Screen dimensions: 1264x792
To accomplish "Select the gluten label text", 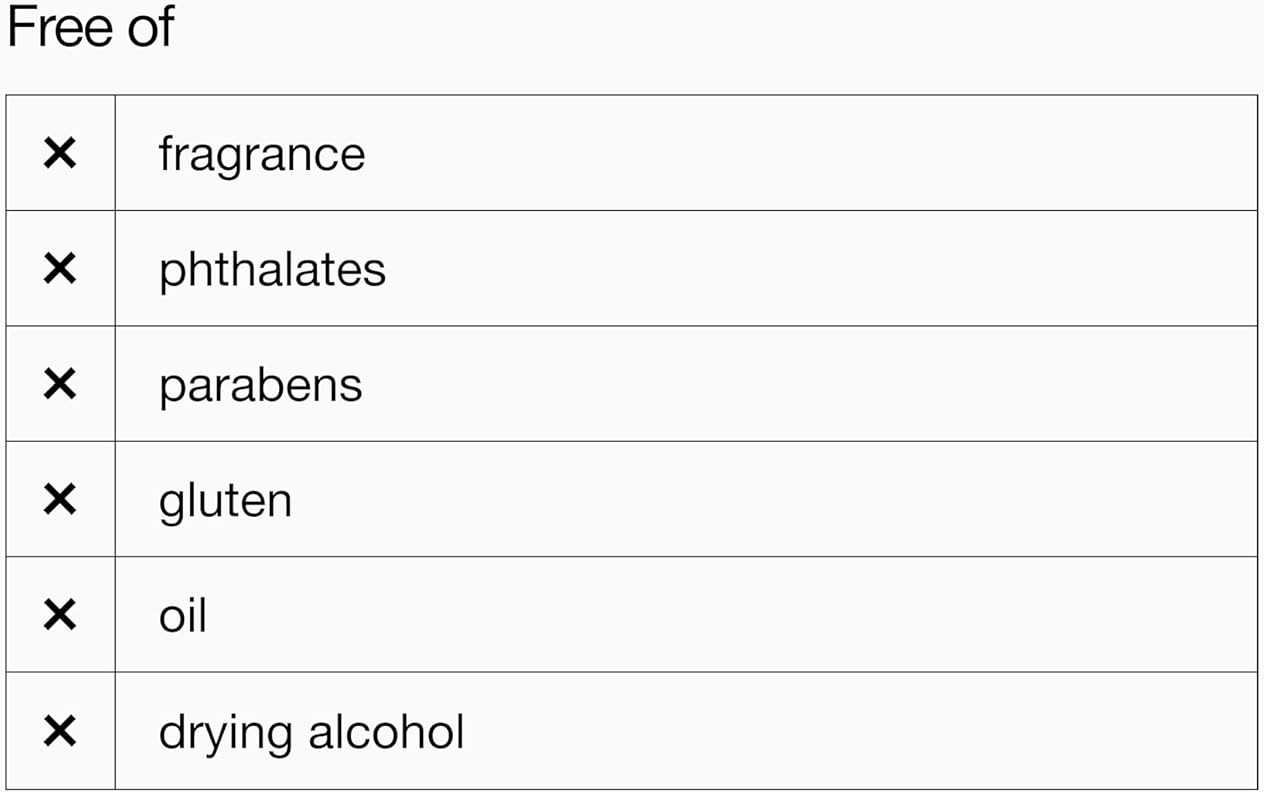I will coord(225,500).
